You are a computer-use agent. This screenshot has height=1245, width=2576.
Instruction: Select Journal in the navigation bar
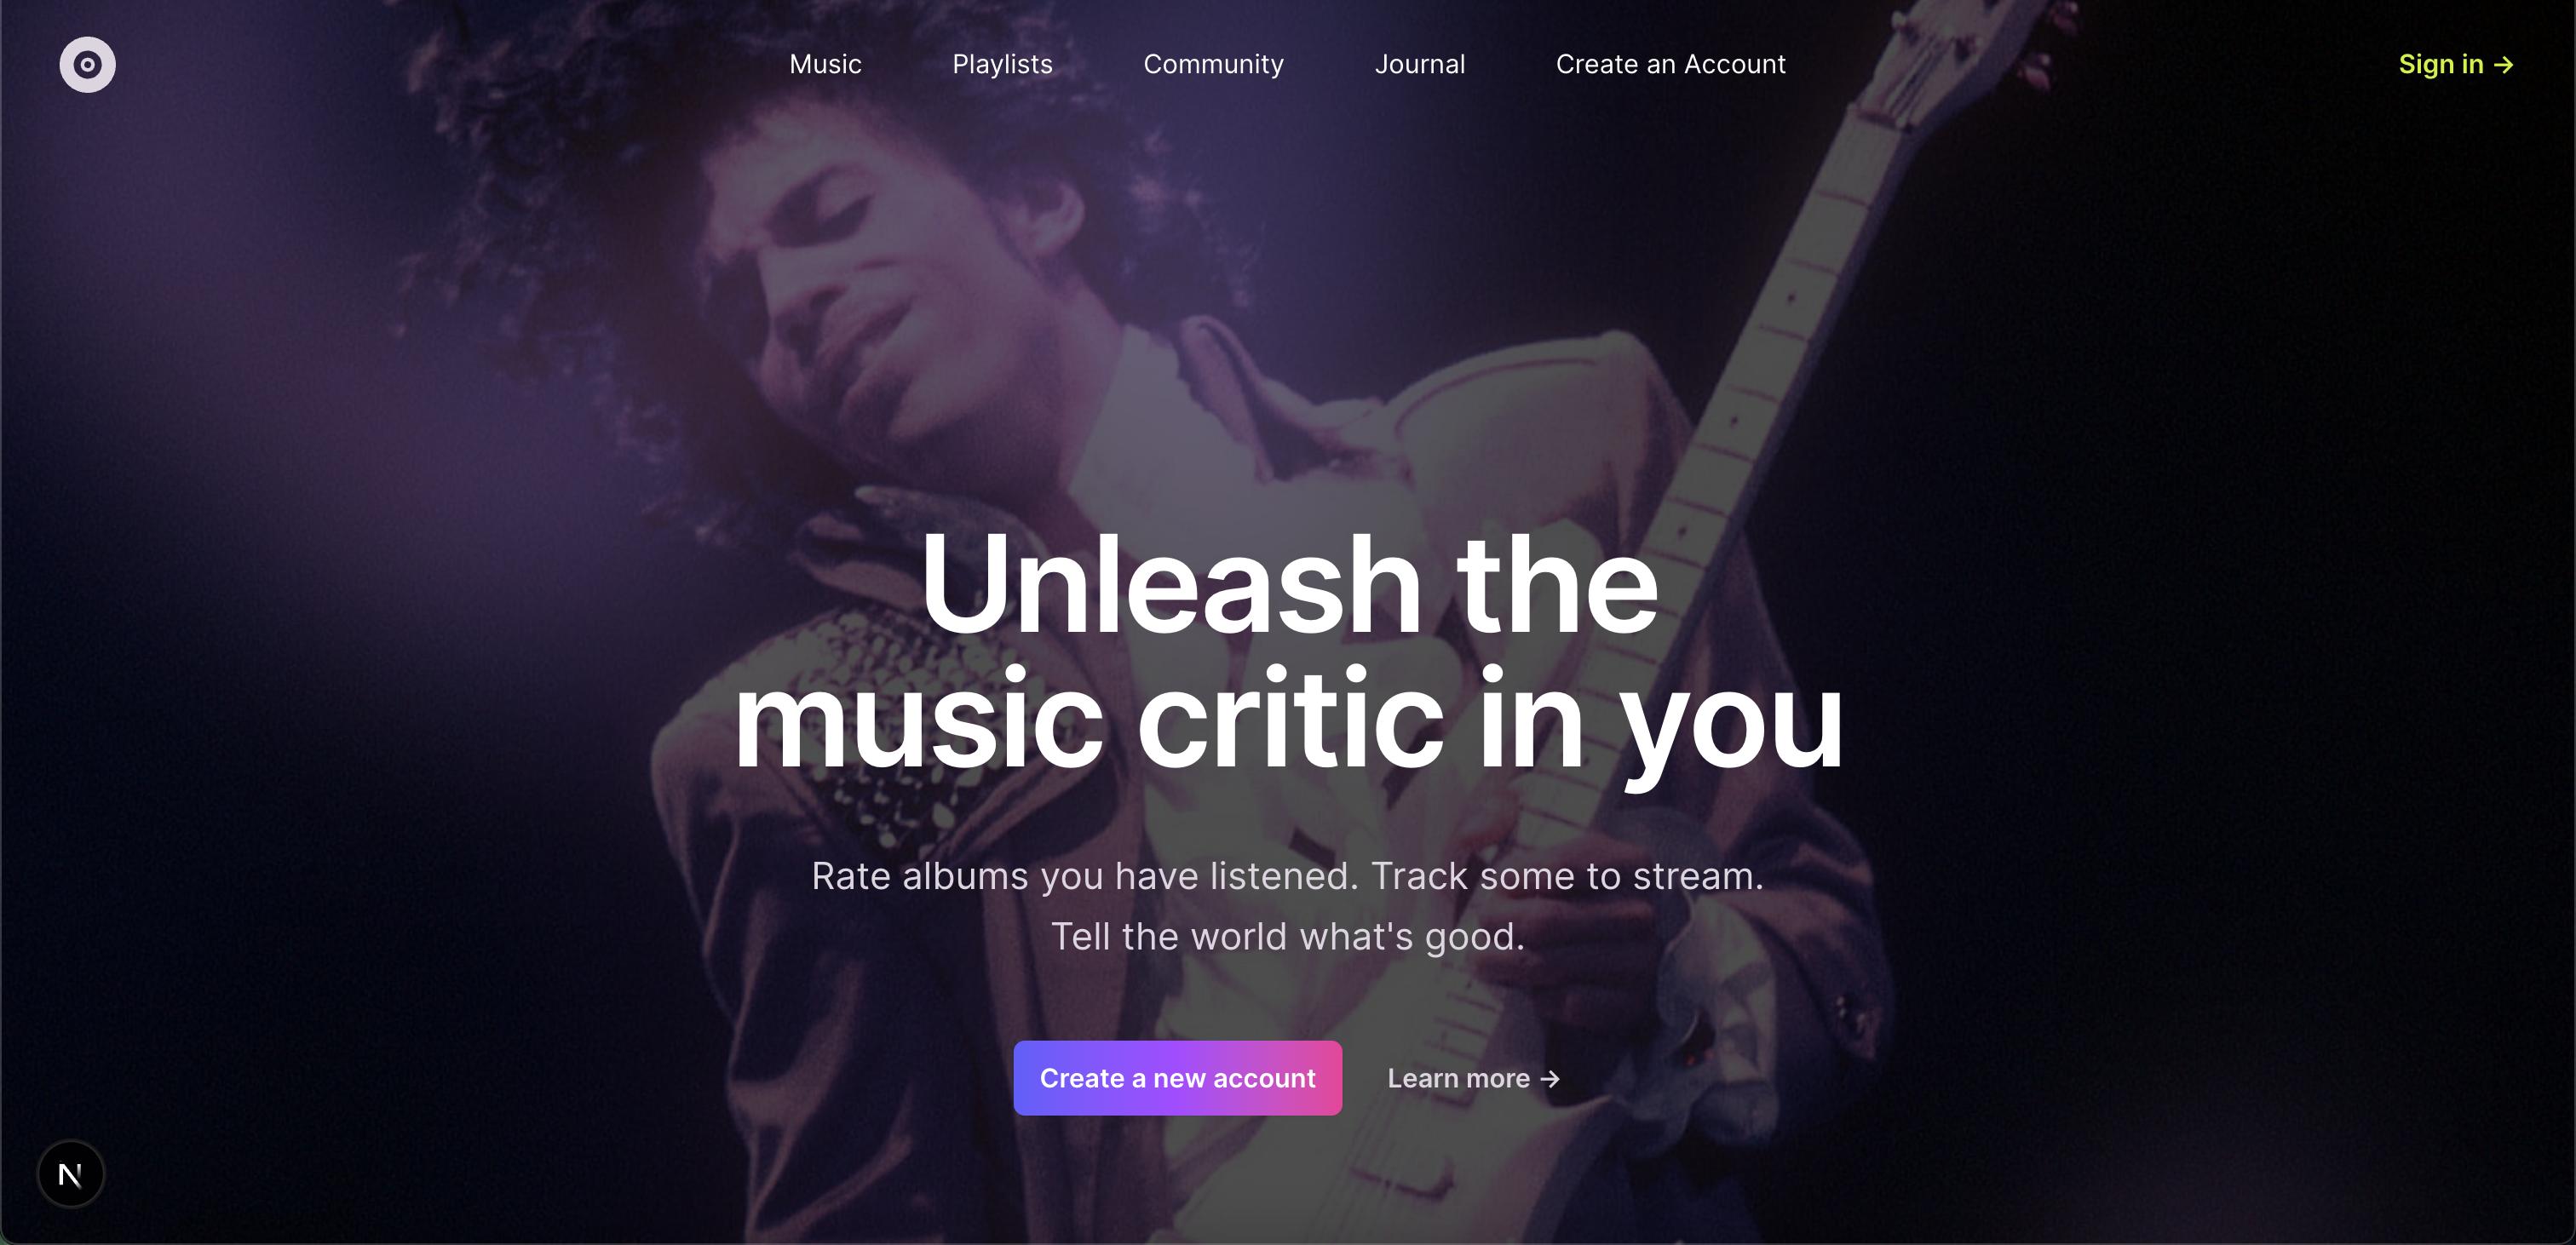coord(1419,64)
